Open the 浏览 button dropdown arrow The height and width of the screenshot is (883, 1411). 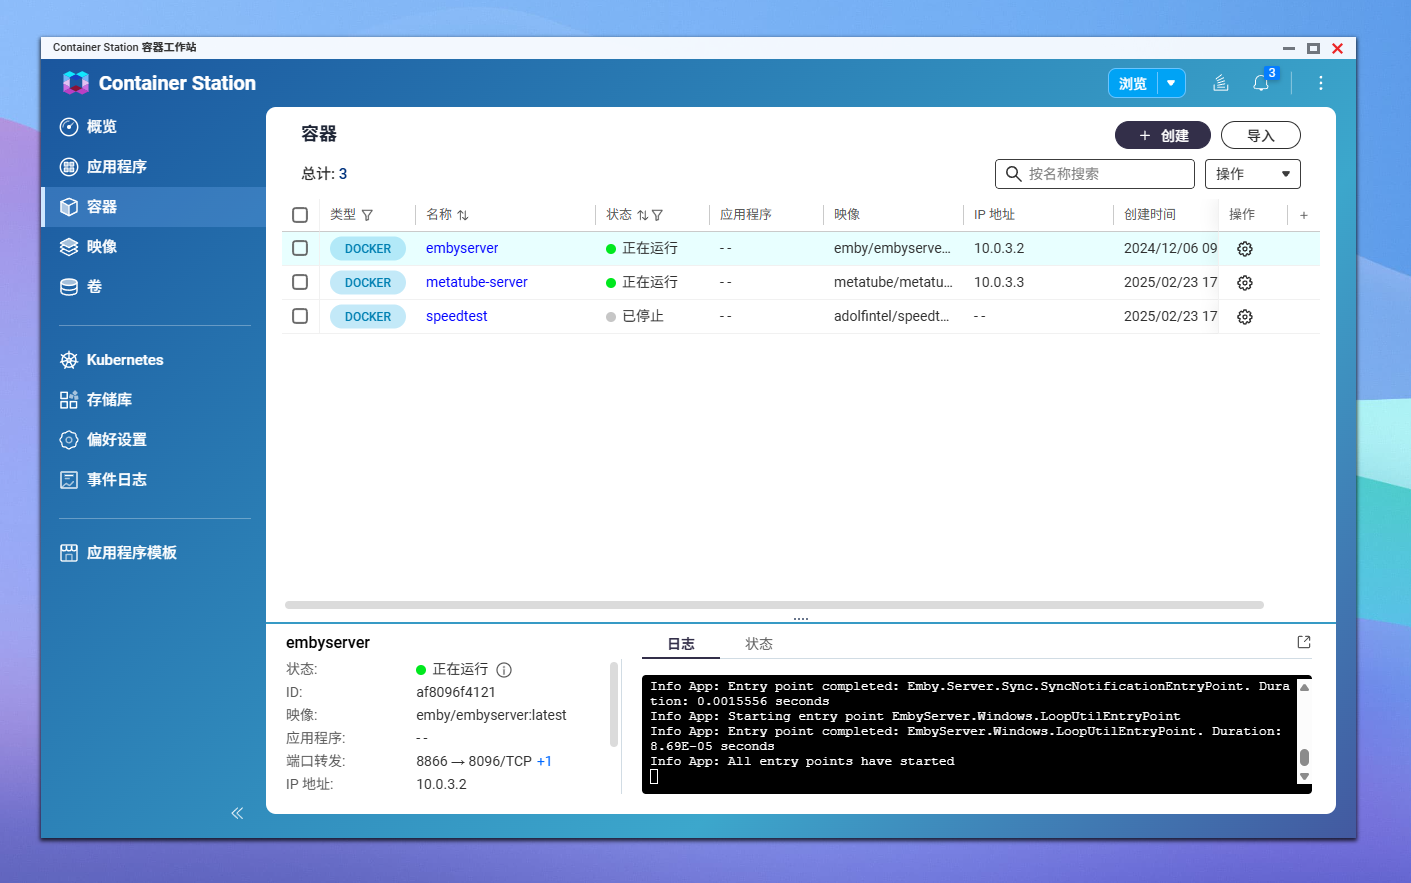1171,83
